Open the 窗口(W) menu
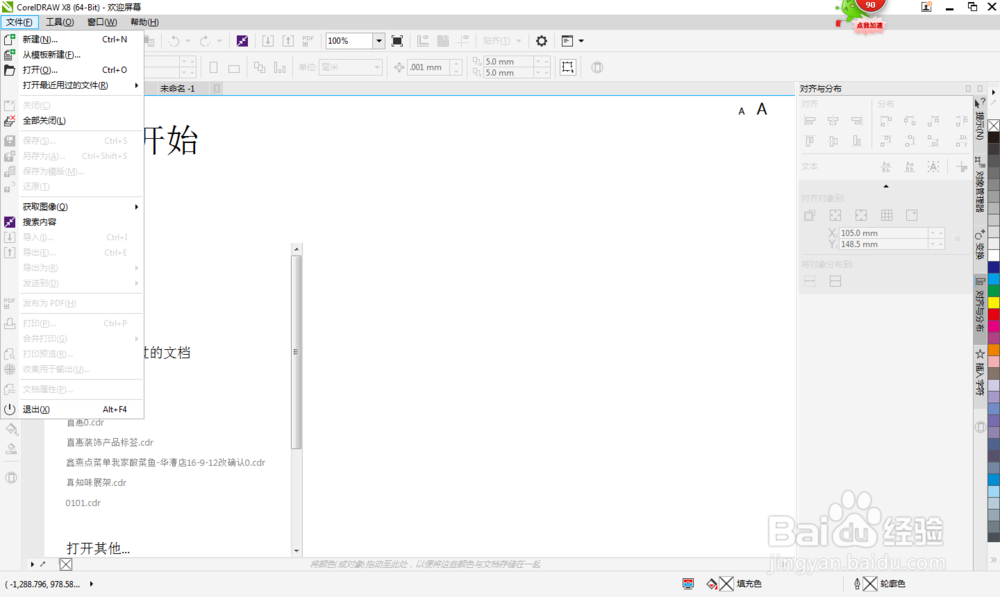1000x597 pixels. coord(102,22)
